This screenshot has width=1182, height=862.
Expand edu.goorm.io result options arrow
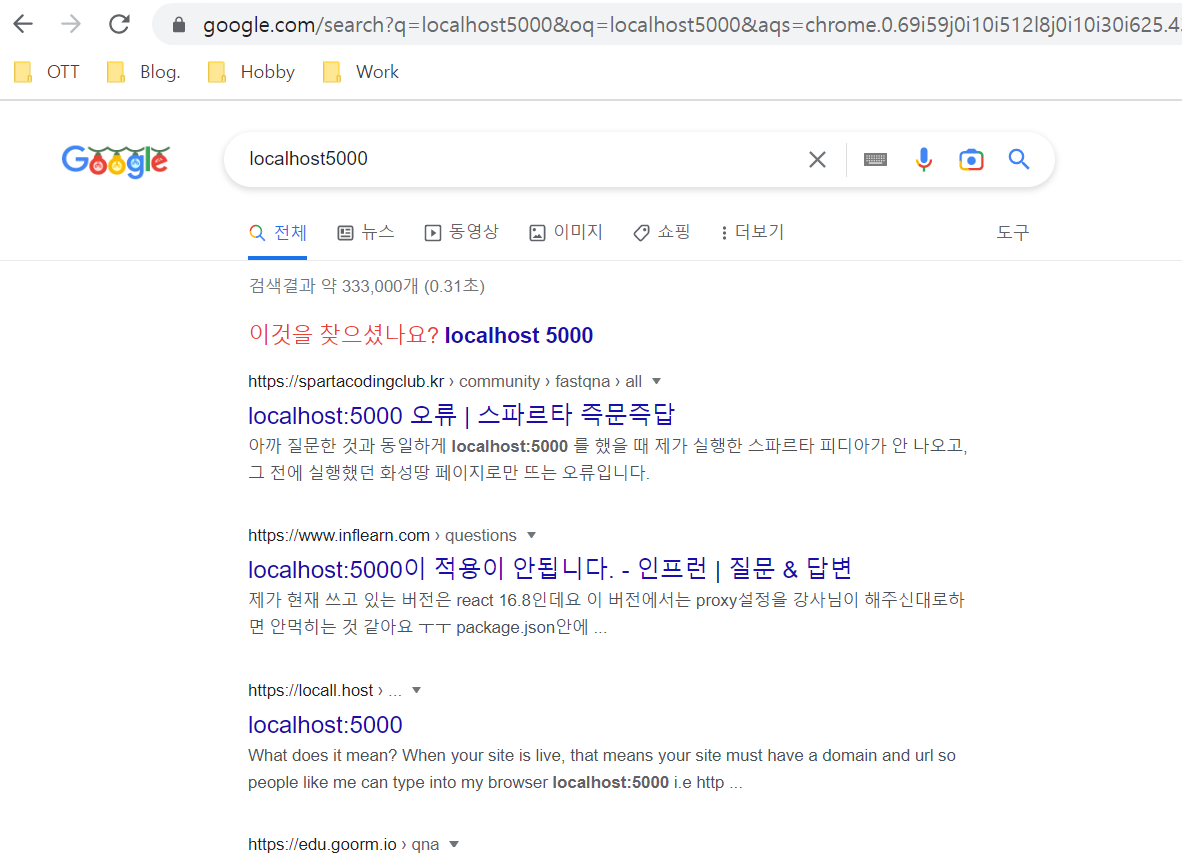coord(454,844)
